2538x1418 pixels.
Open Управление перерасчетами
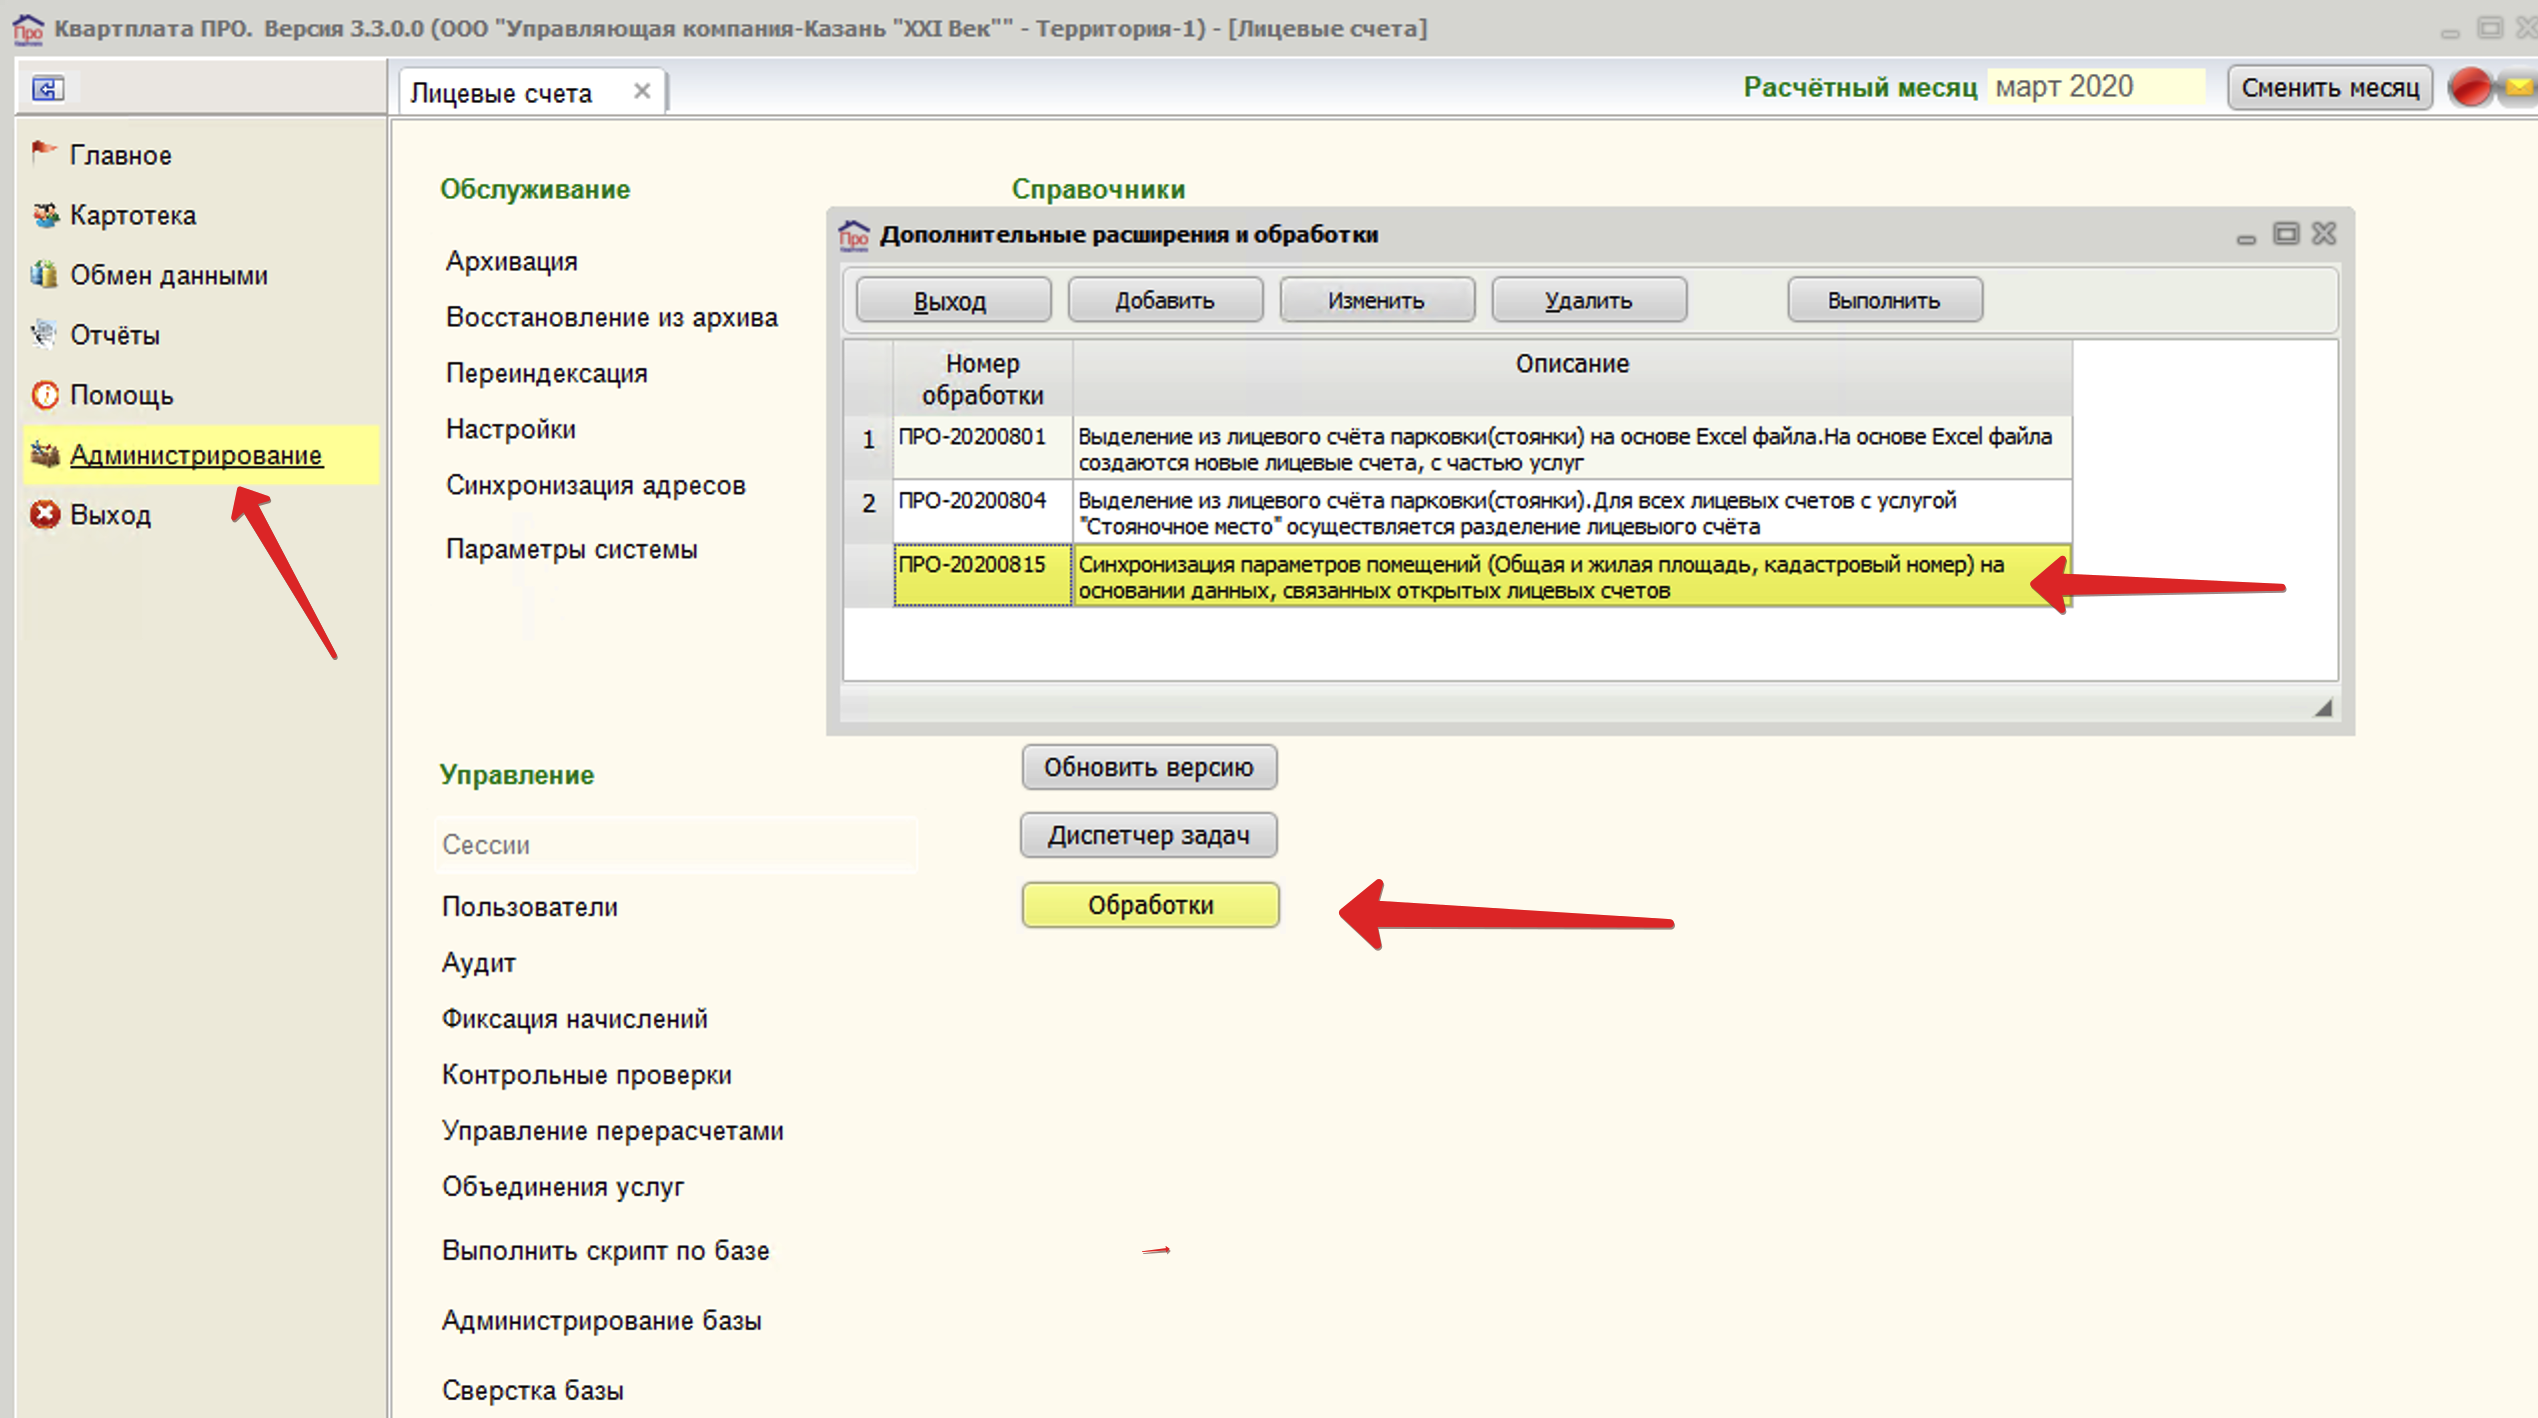tap(613, 1131)
